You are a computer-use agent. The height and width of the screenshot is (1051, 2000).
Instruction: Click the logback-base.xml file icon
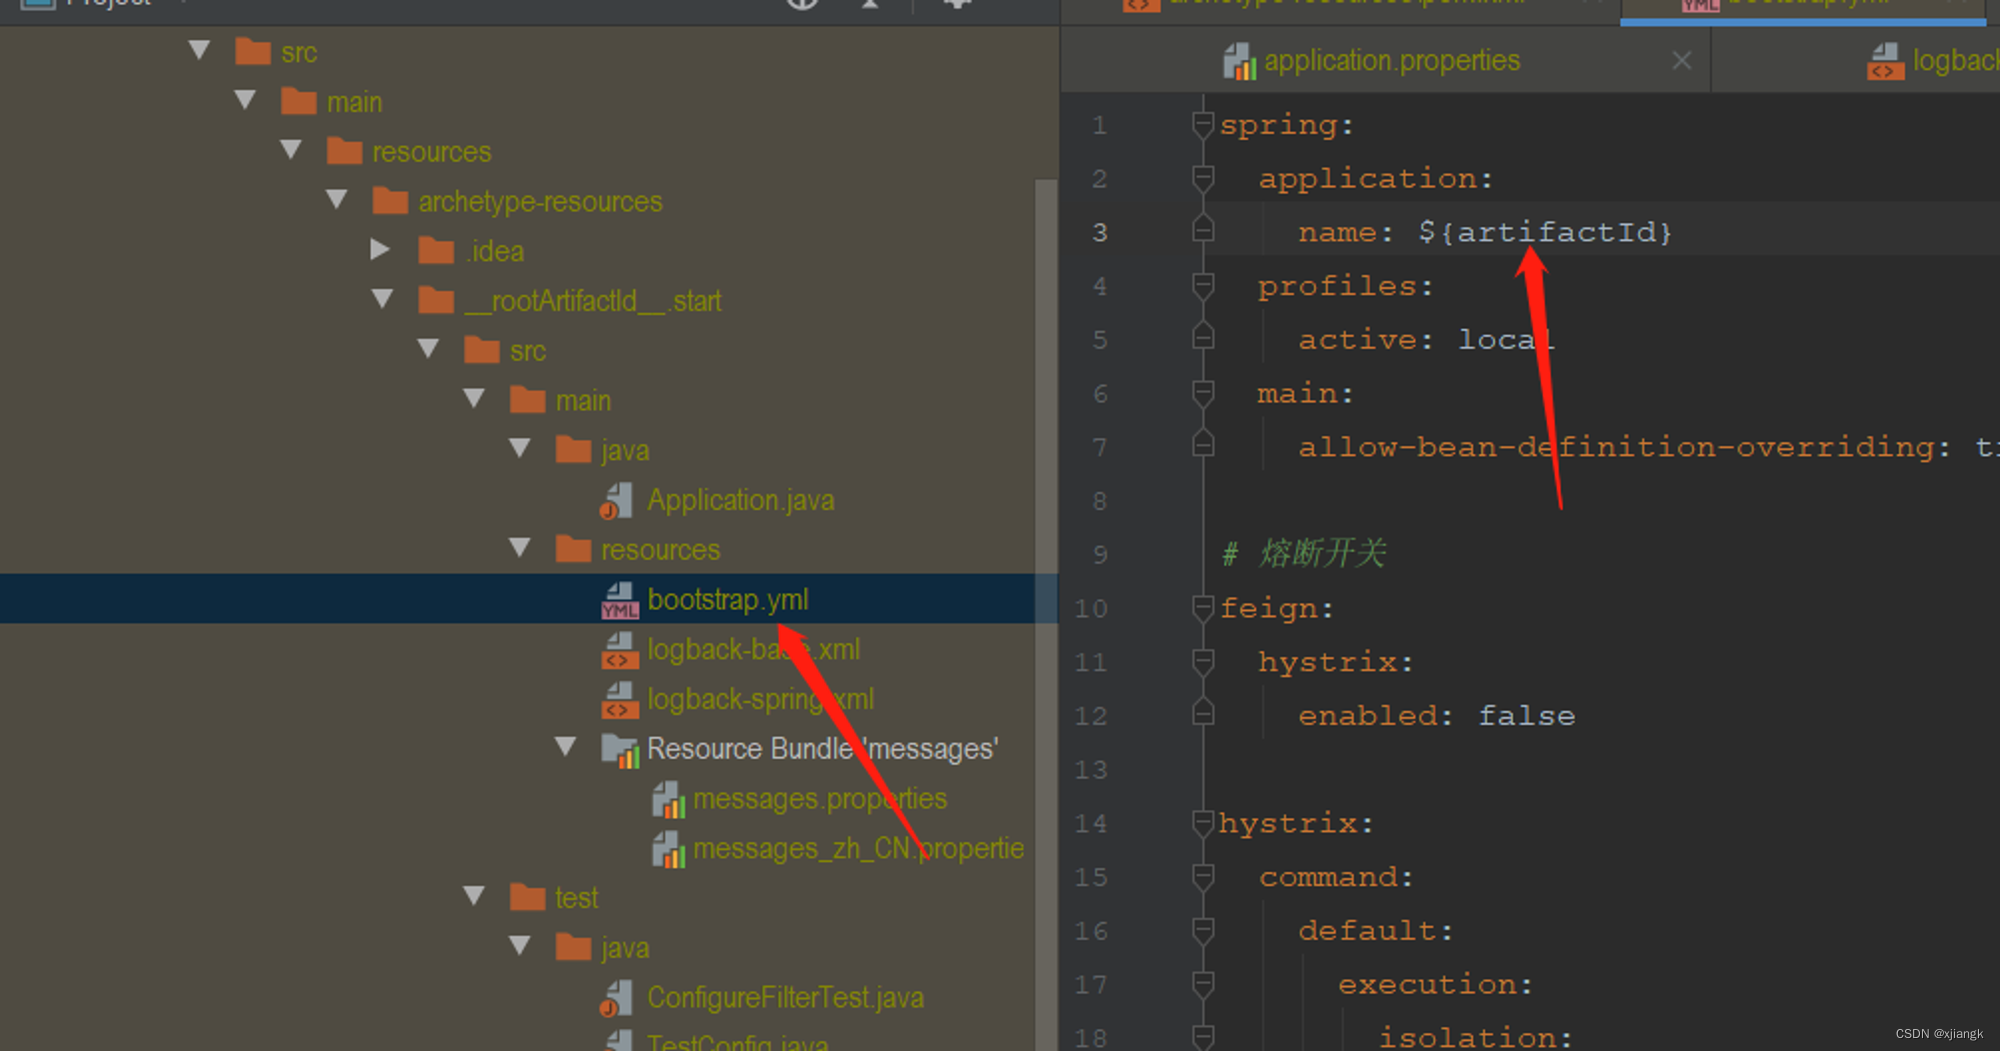[x=619, y=651]
